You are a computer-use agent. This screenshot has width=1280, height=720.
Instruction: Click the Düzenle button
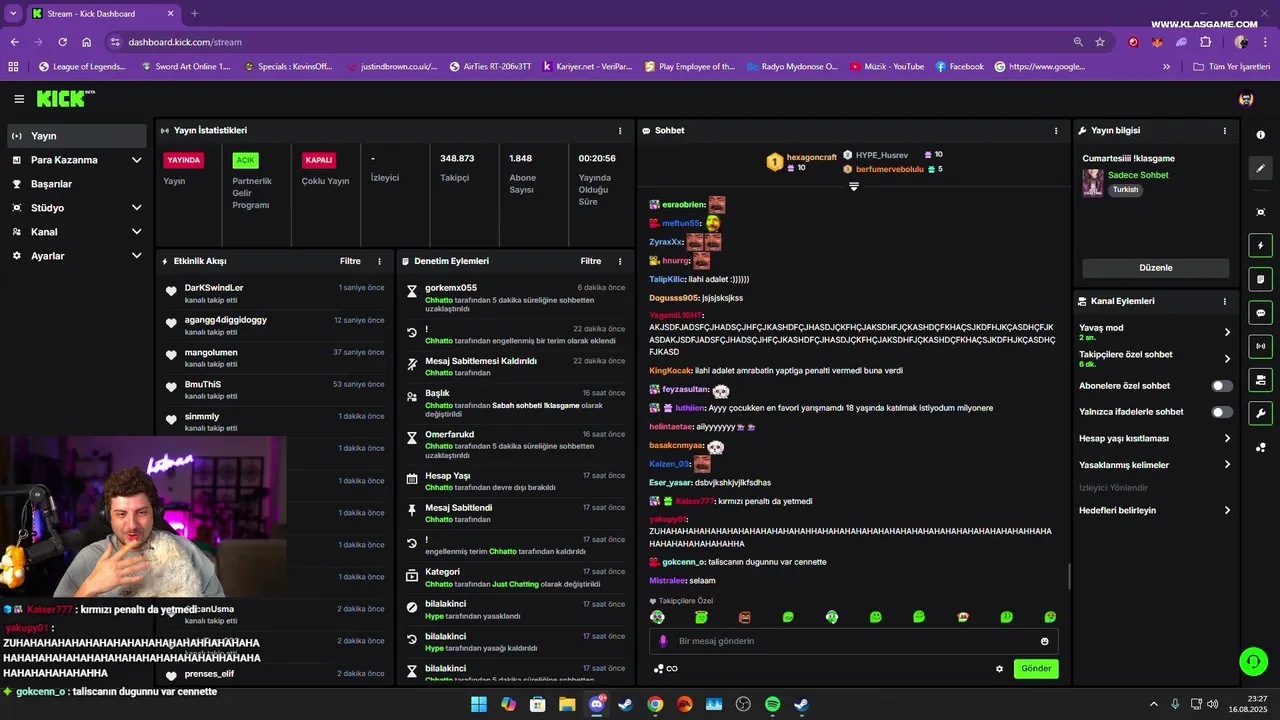1156,268
